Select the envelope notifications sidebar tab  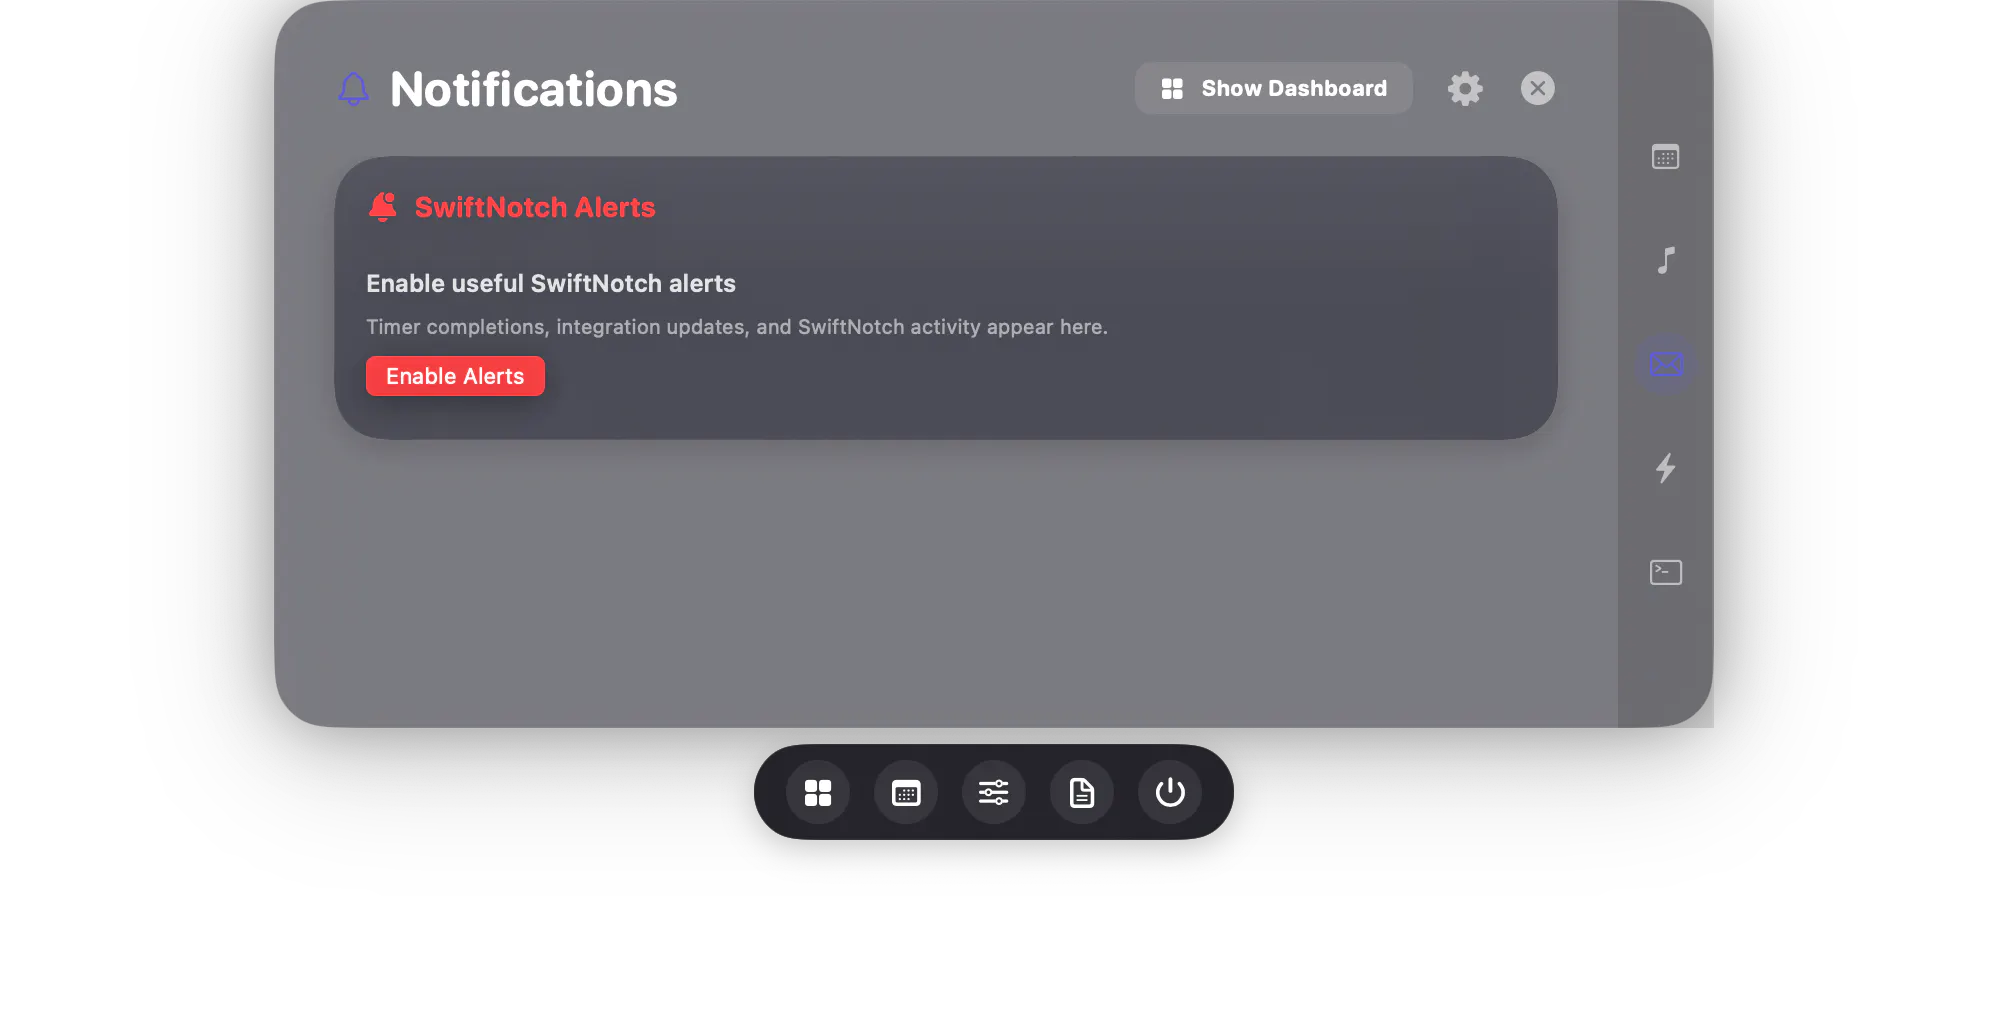tap(1665, 364)
